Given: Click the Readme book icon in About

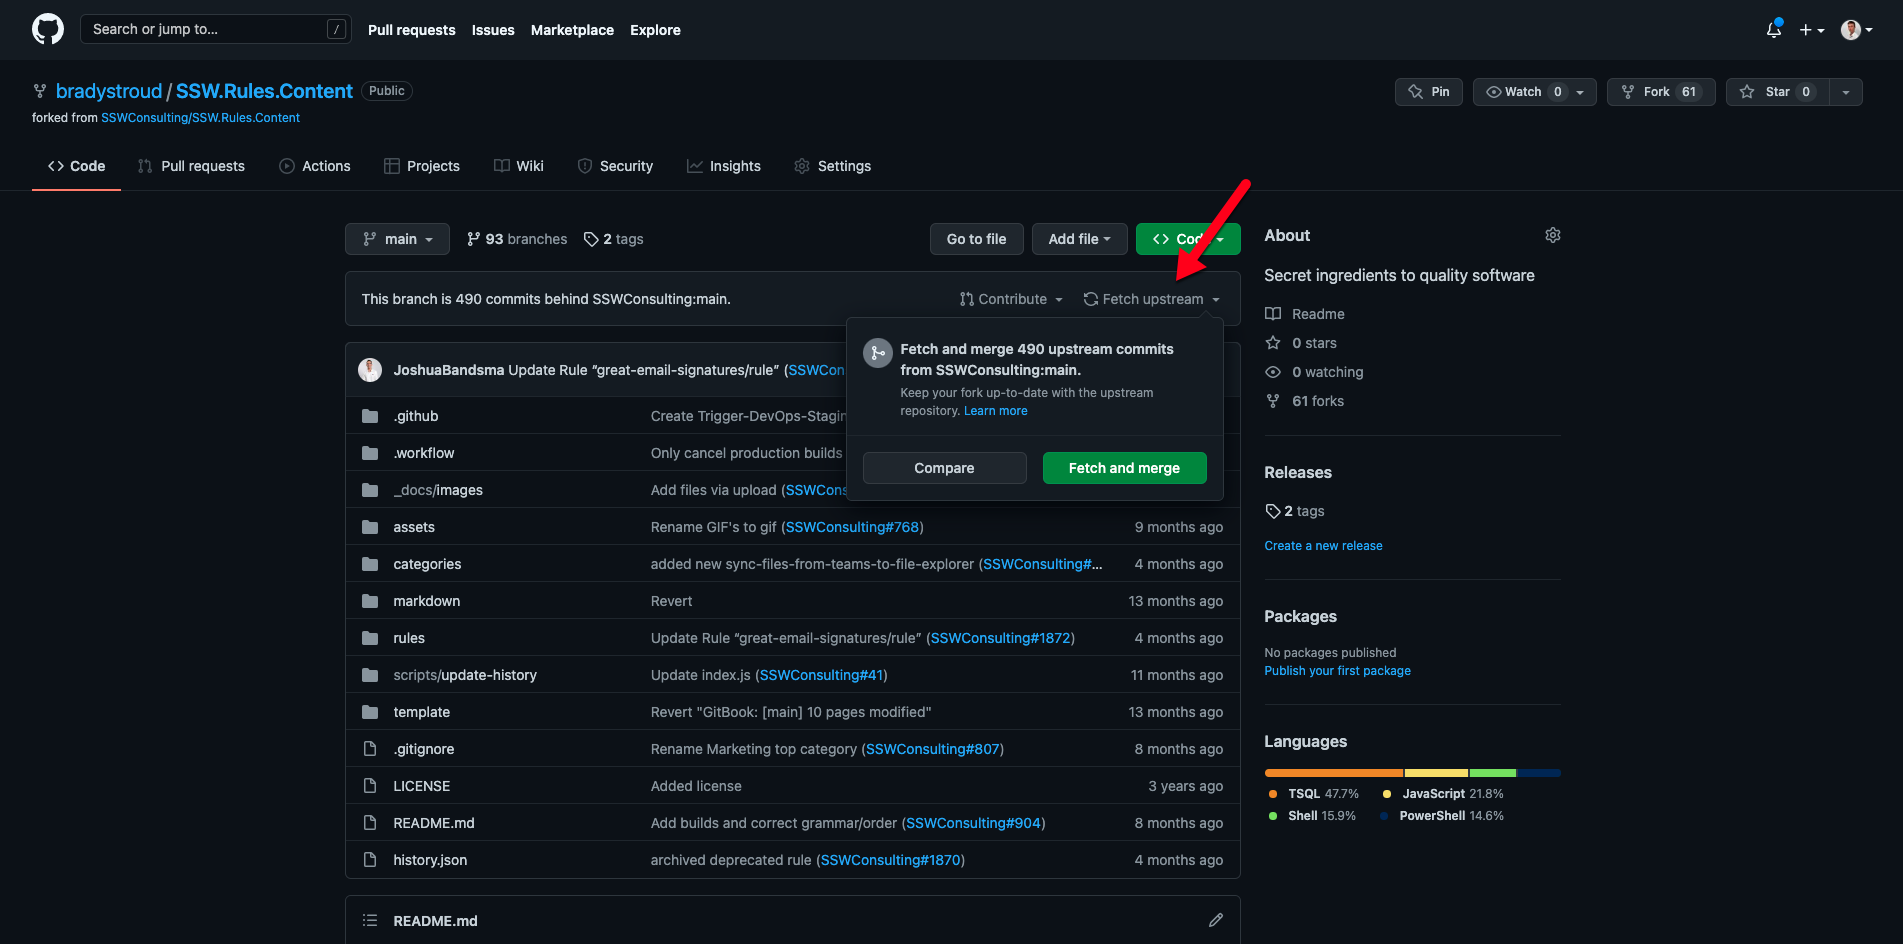Looking at the screenshot, I should (x=1273, y=314).
